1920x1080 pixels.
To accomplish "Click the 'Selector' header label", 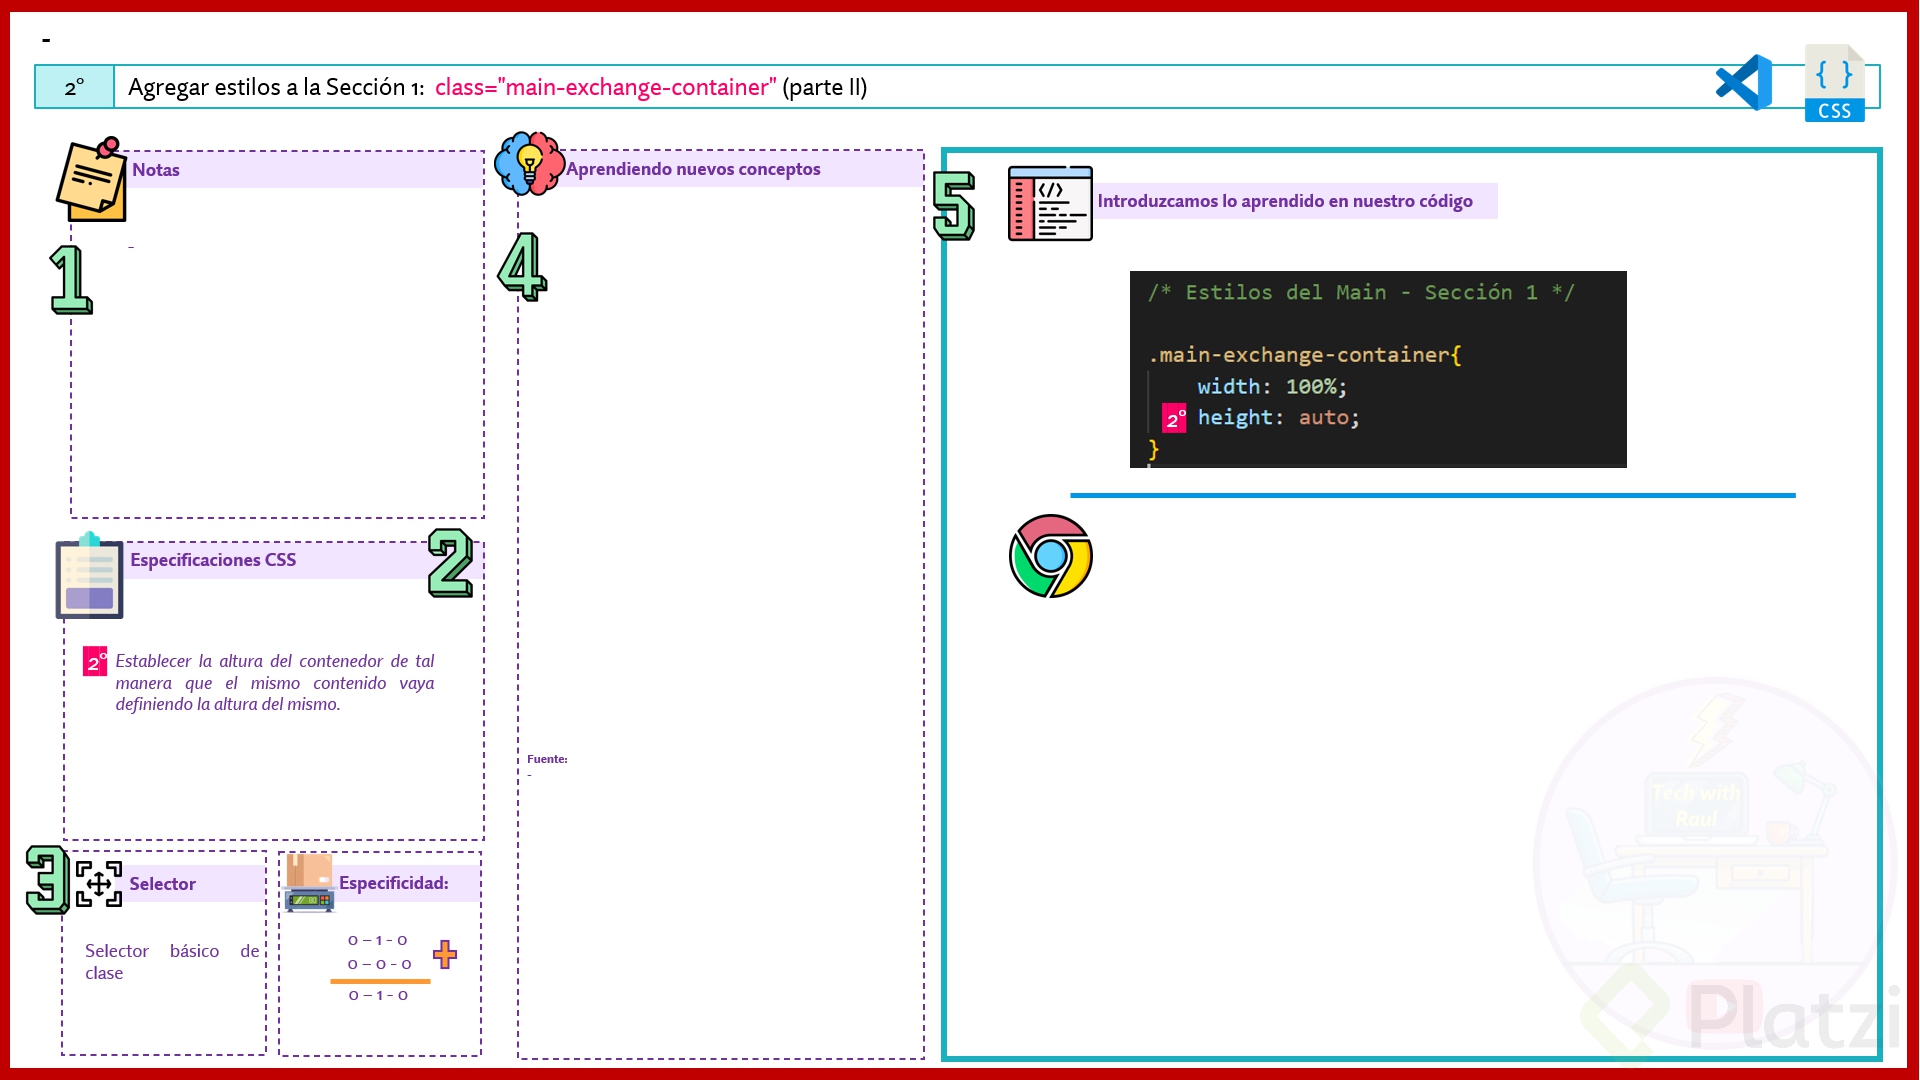I will 162,884.
